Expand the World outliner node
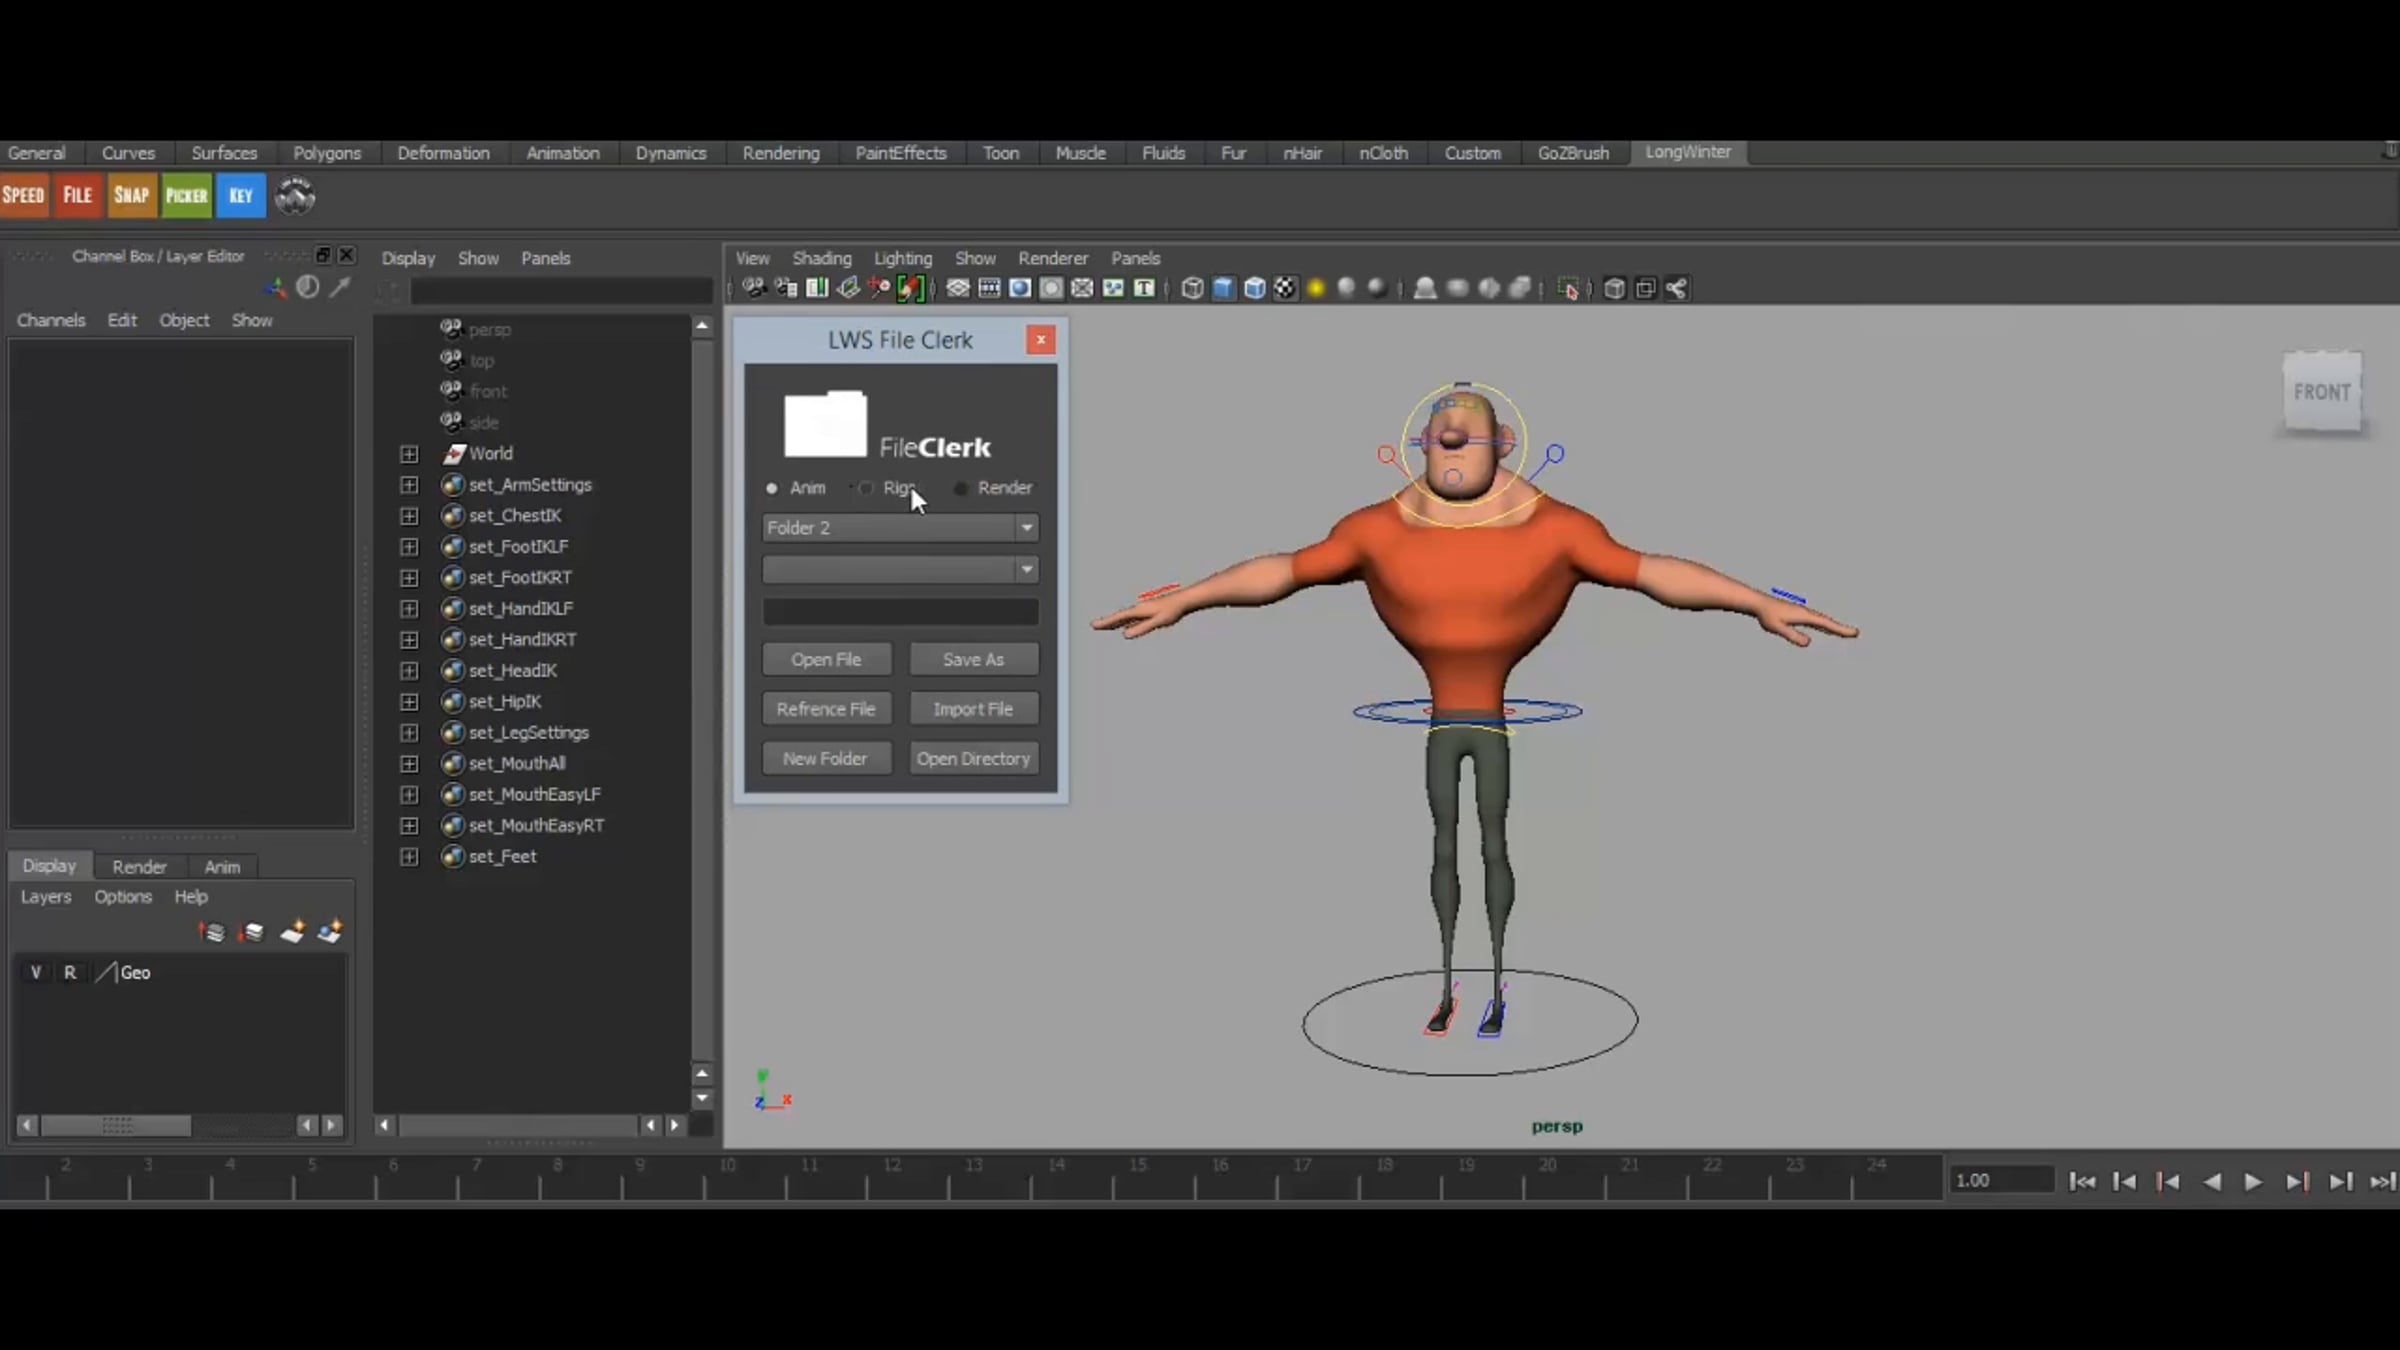Image resolution: width=2400 pixels, height=1350 pixels. point(409,454)
